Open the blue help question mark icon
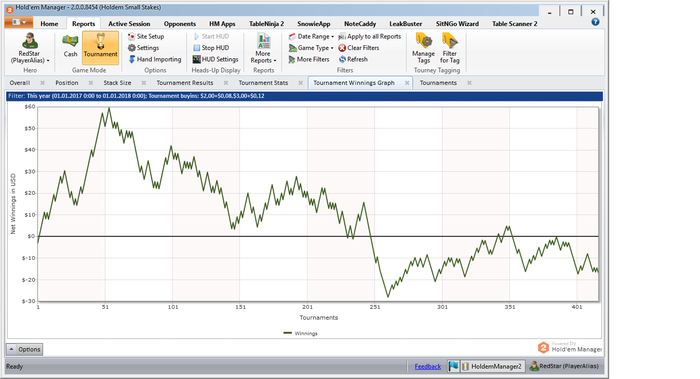This screenshot has width=700, height=379. point(595,22)
